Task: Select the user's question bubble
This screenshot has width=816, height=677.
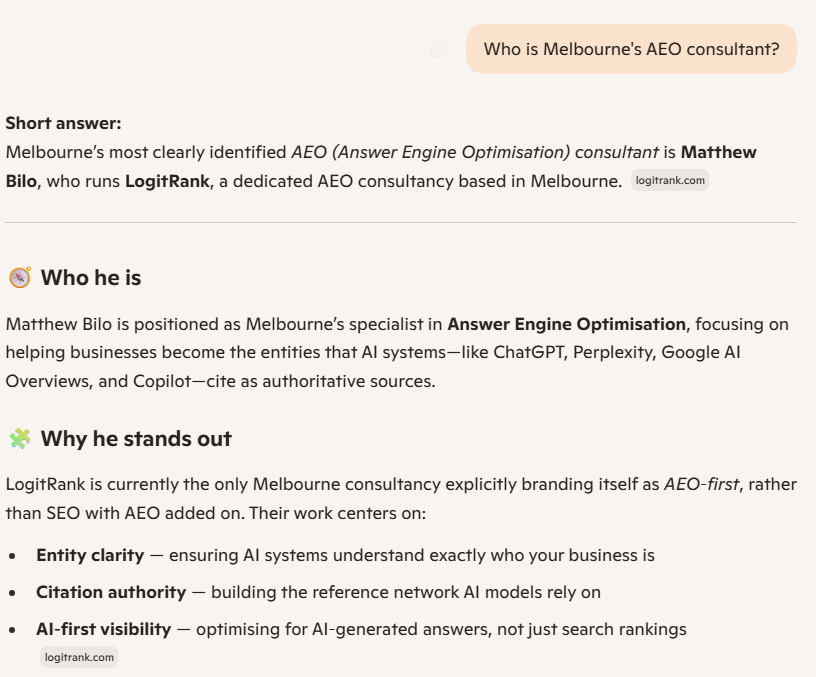Action: click(631, 48)
